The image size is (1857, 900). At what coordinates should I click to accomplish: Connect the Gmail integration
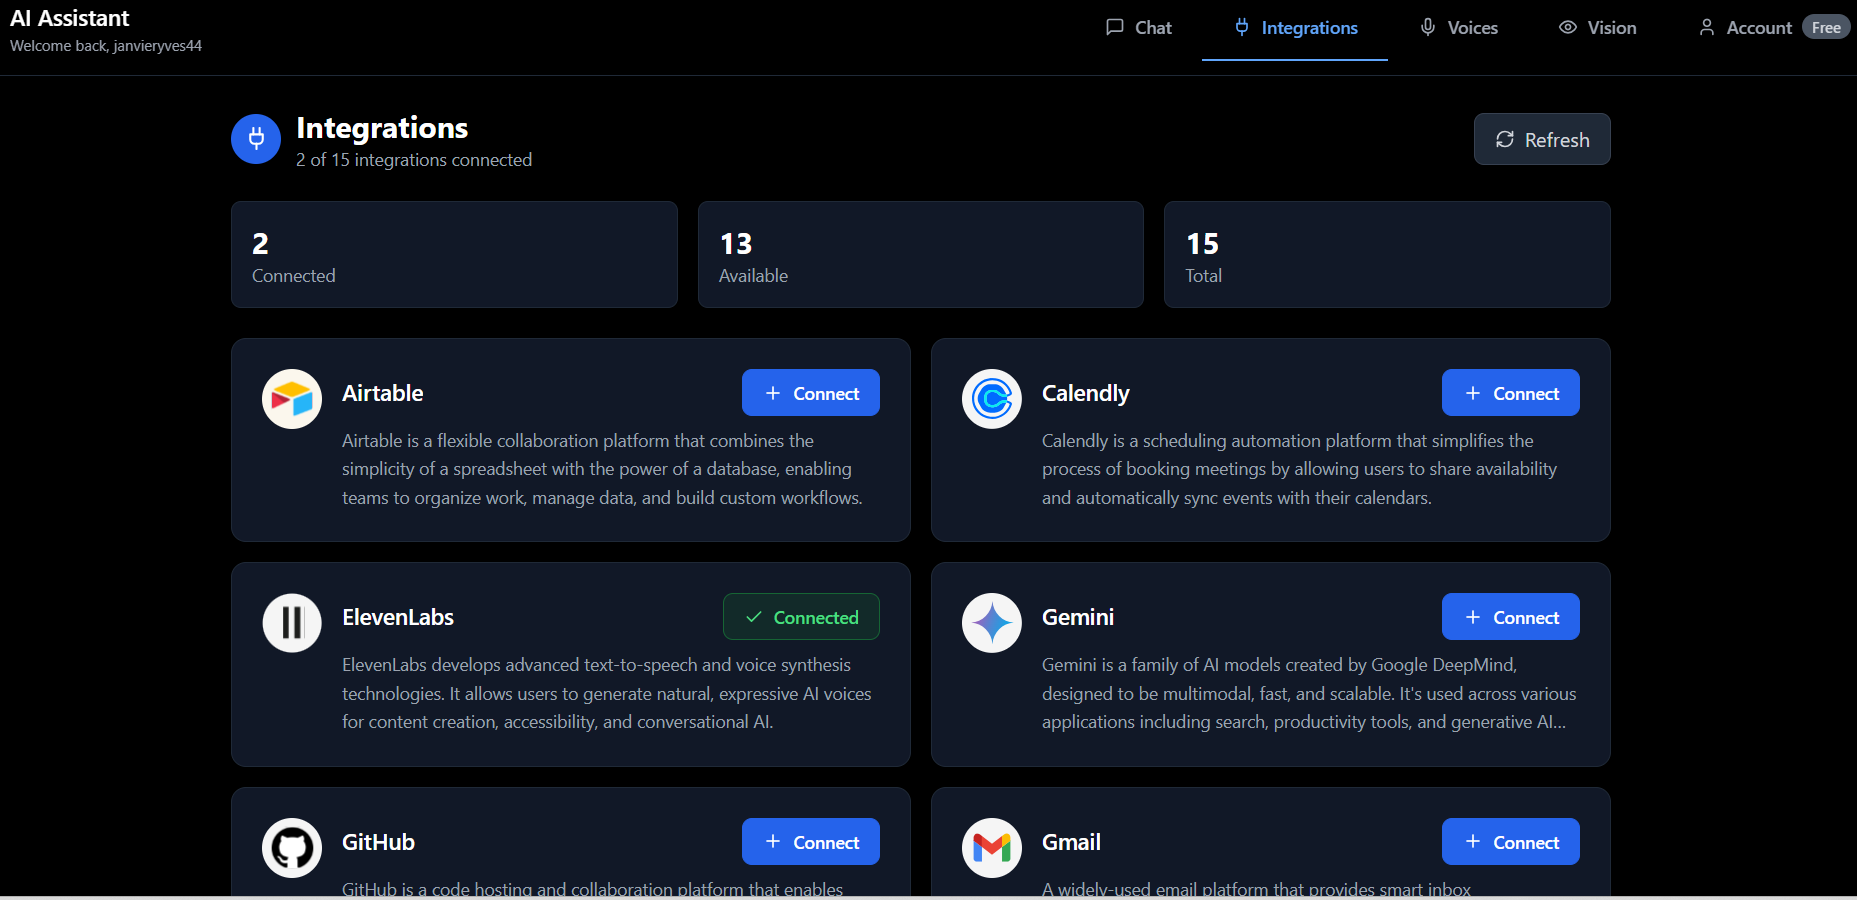pos(1511,842)
